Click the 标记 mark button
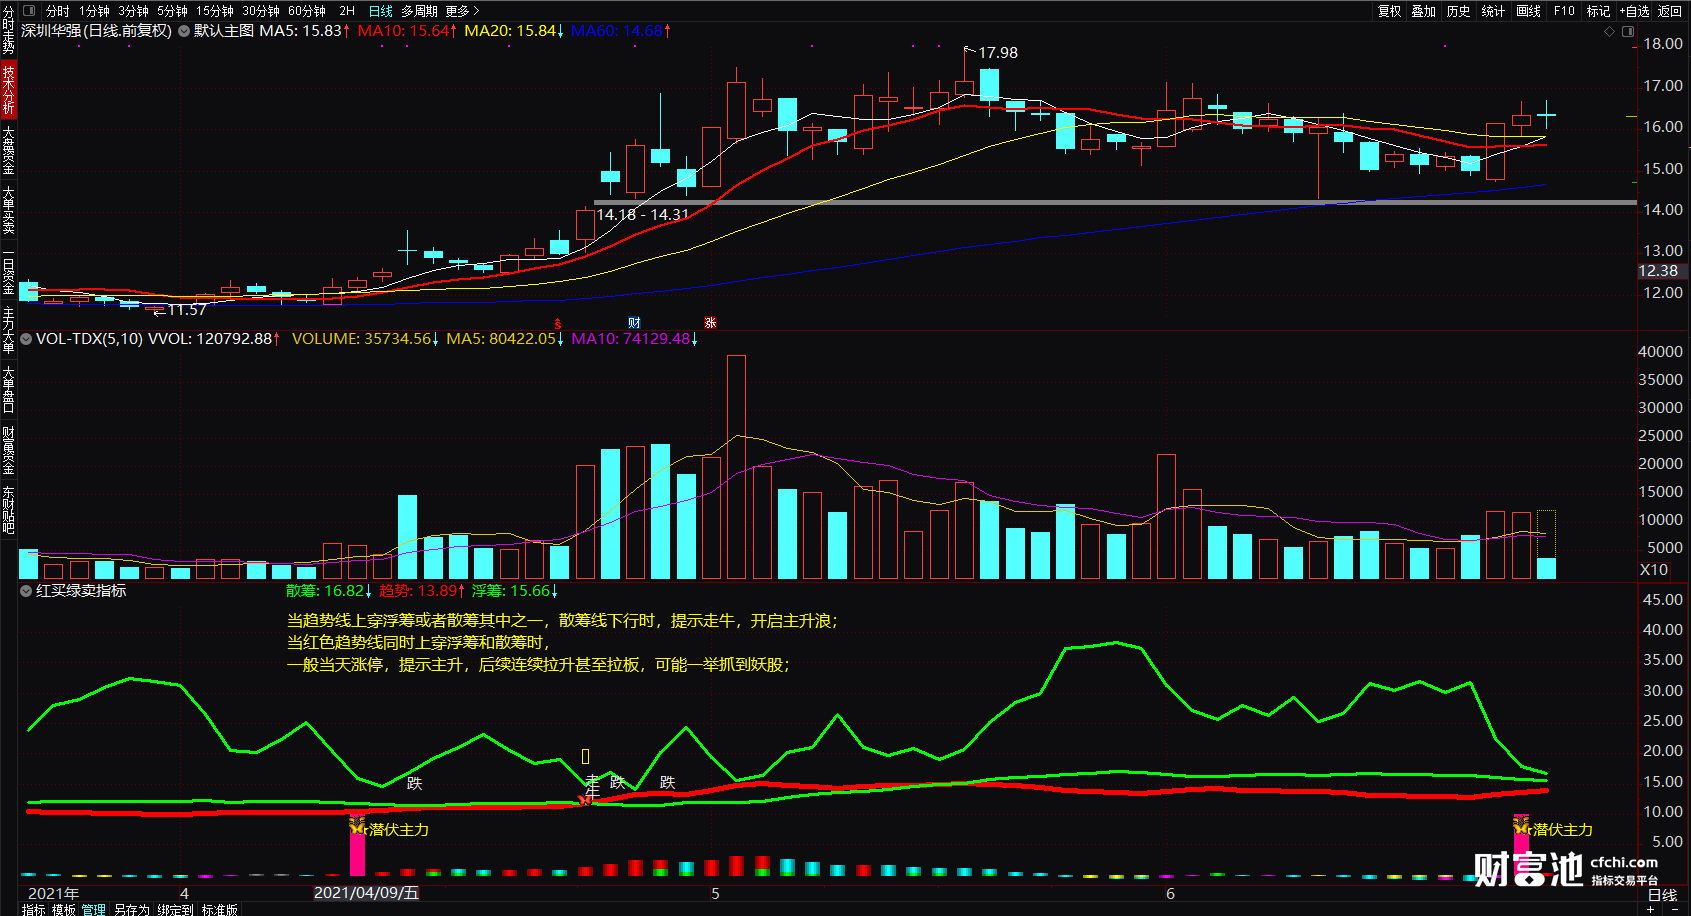 pos(1598,11)
